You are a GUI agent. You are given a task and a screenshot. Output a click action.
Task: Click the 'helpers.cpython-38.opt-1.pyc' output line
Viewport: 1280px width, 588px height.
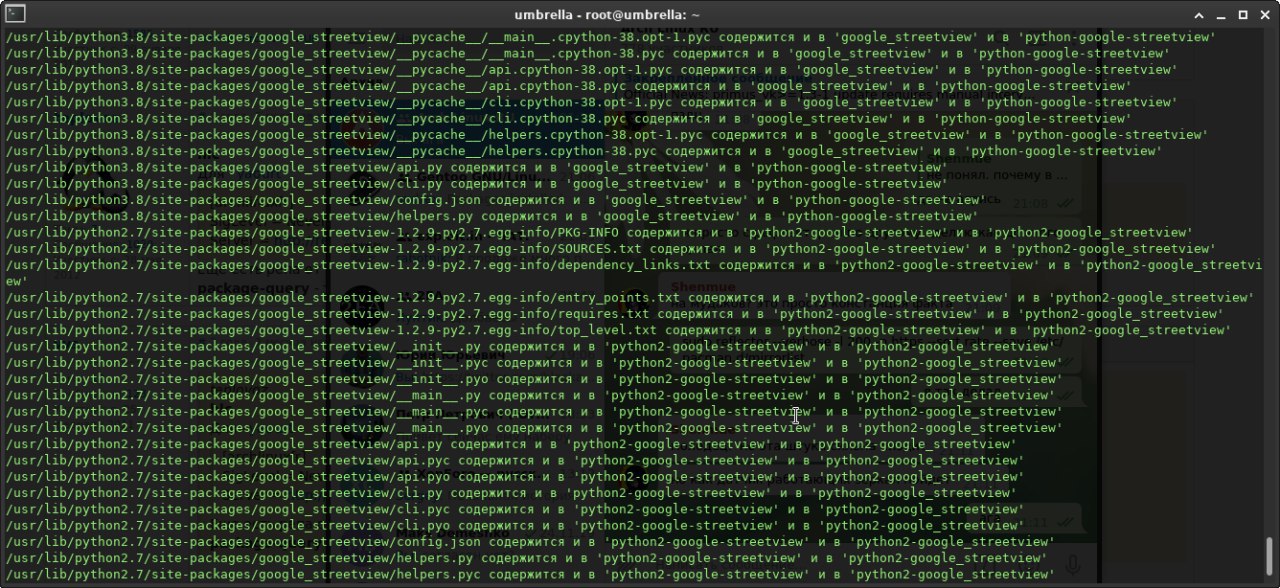[x=607, y=135]
